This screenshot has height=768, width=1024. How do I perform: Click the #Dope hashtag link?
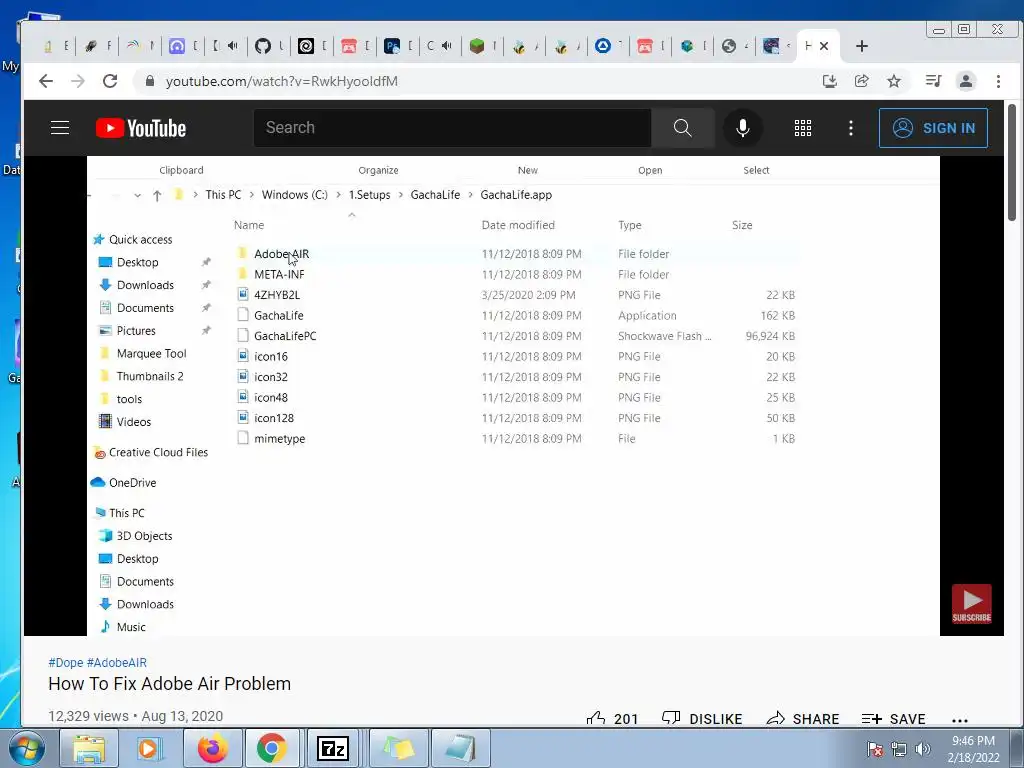point(65,662)
